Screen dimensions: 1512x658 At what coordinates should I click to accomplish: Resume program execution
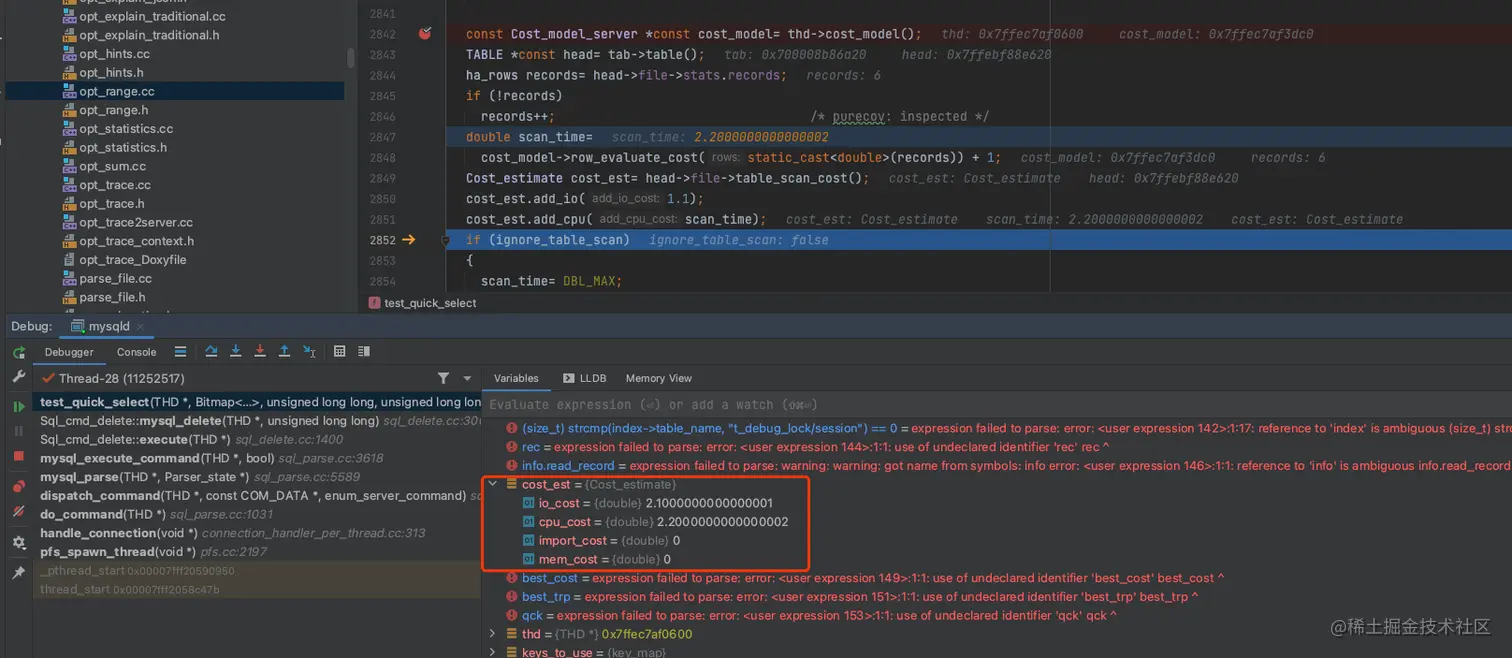tap(19, 407)
